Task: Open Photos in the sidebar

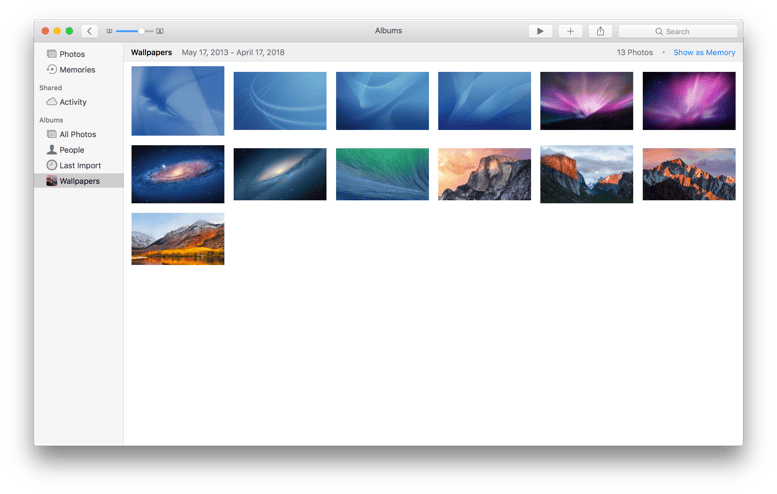Action: [x=79, y=54]
